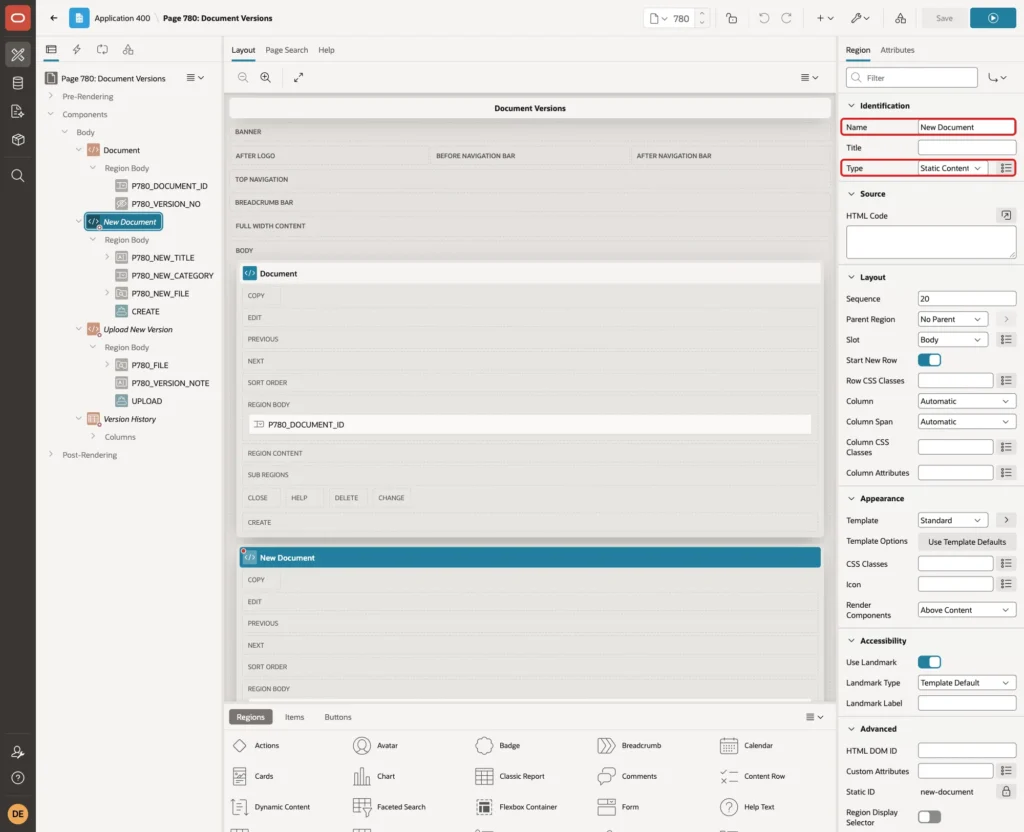The image size is (1024, 832).
Task: Select the Regions gallery tab
Action: [250, 716]
